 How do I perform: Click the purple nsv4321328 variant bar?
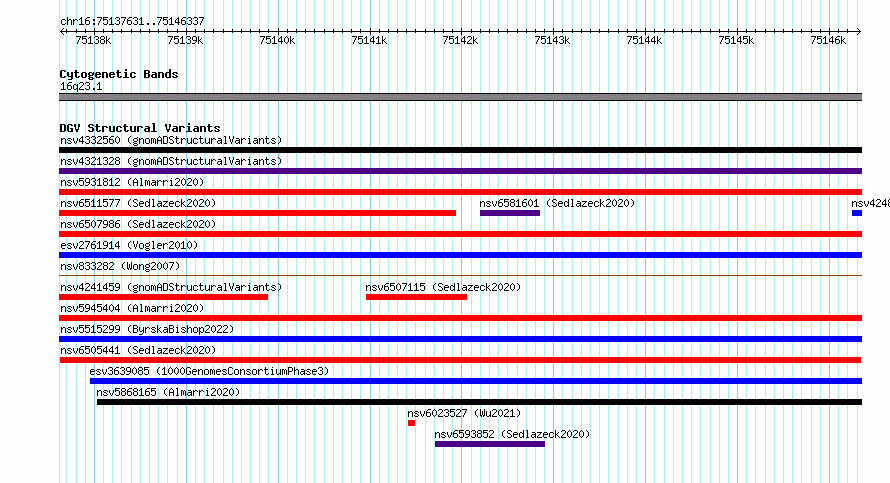460,171
